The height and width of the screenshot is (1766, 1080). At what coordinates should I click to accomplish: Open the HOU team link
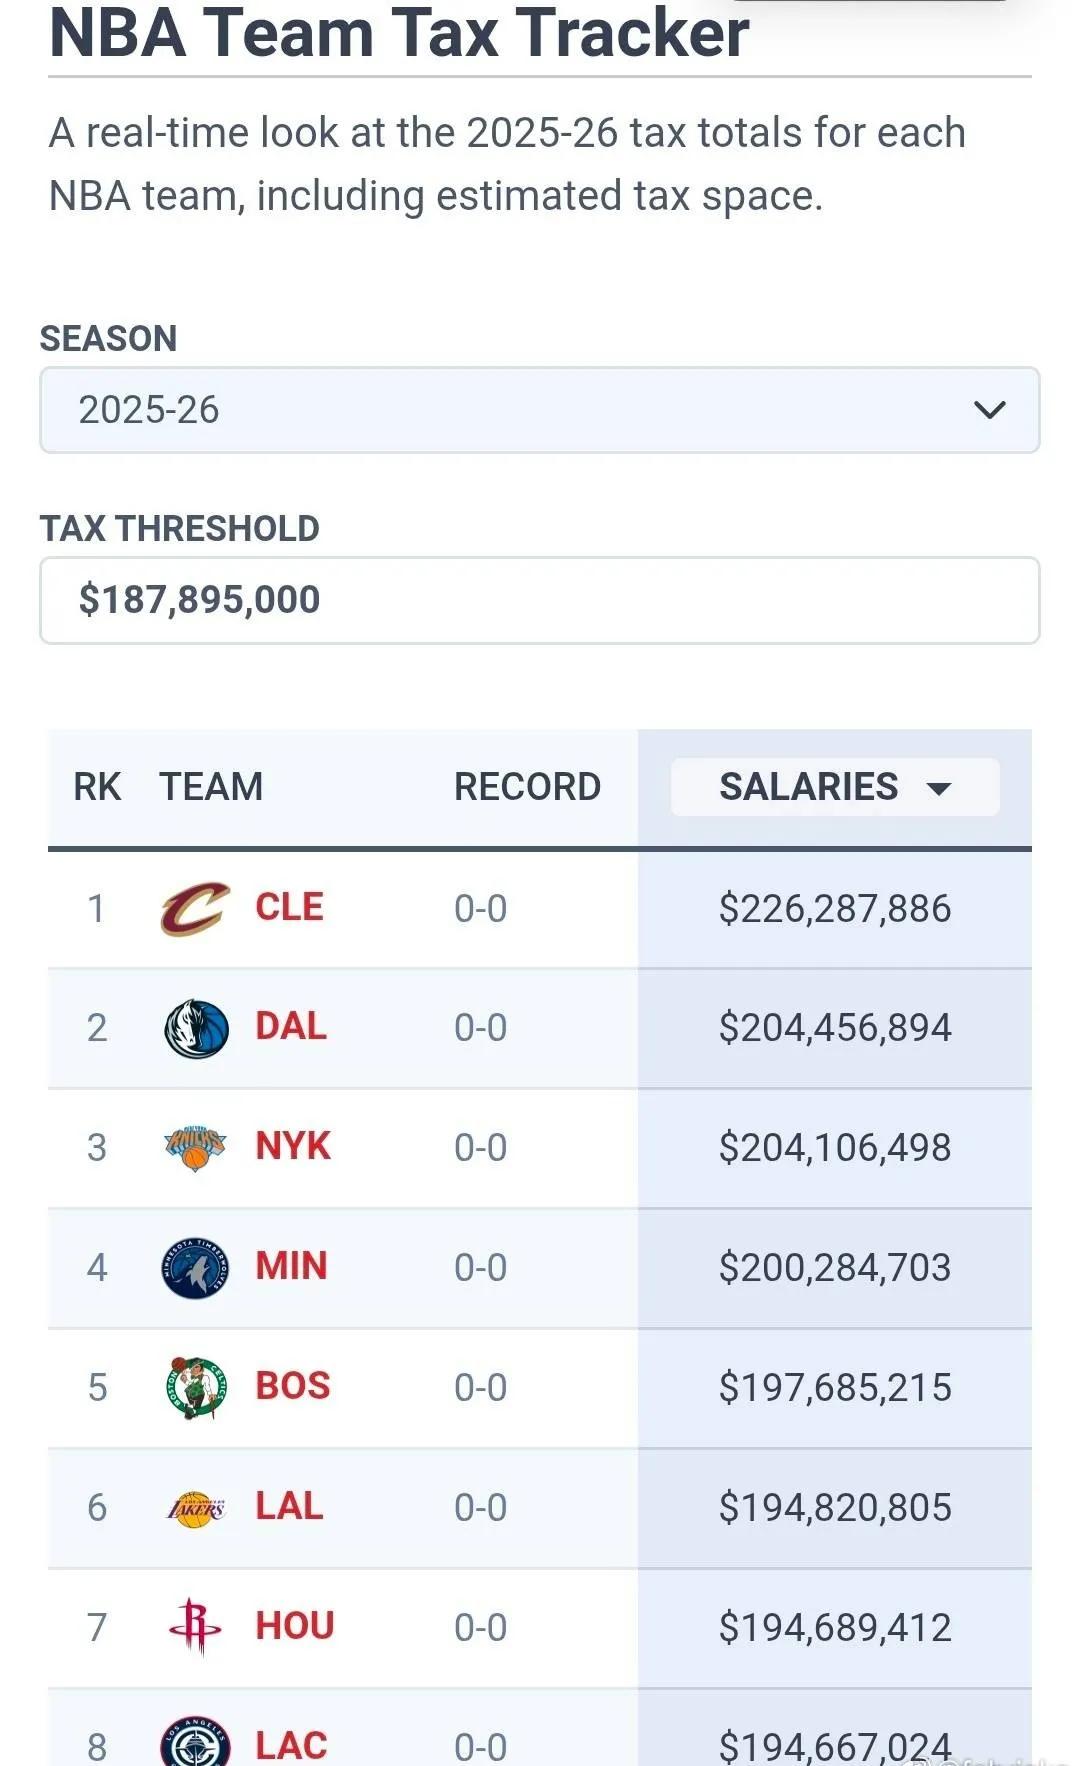tap(295, 1626)
